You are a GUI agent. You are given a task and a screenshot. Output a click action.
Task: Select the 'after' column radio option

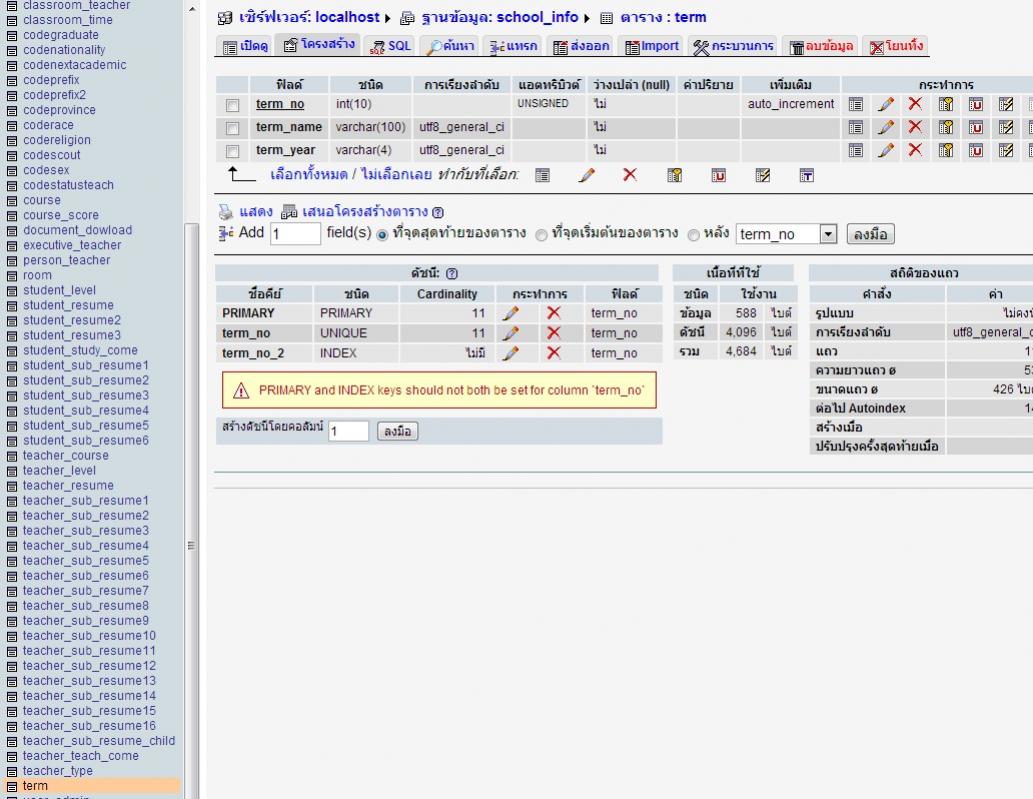694,235
